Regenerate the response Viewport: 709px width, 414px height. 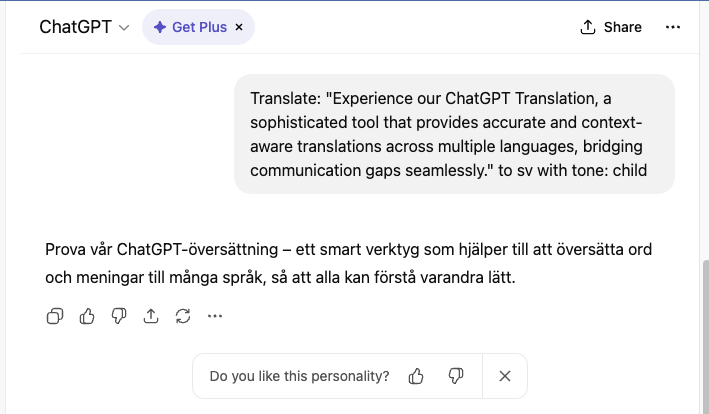pyautogui.click(x=182, y=316)
